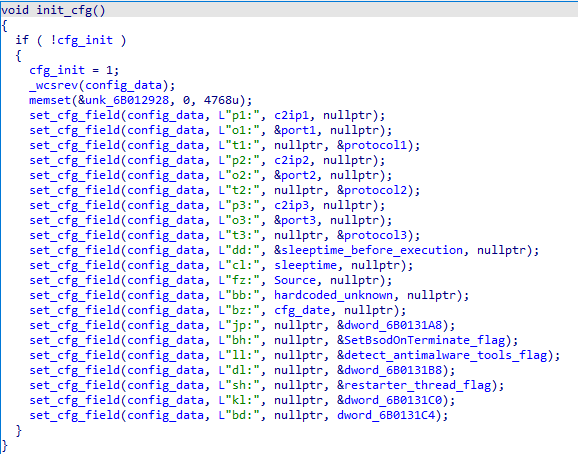Click set_cfg_field on the bd: line
The height and width of the screenshot is (454, 578).
point(74,415)
